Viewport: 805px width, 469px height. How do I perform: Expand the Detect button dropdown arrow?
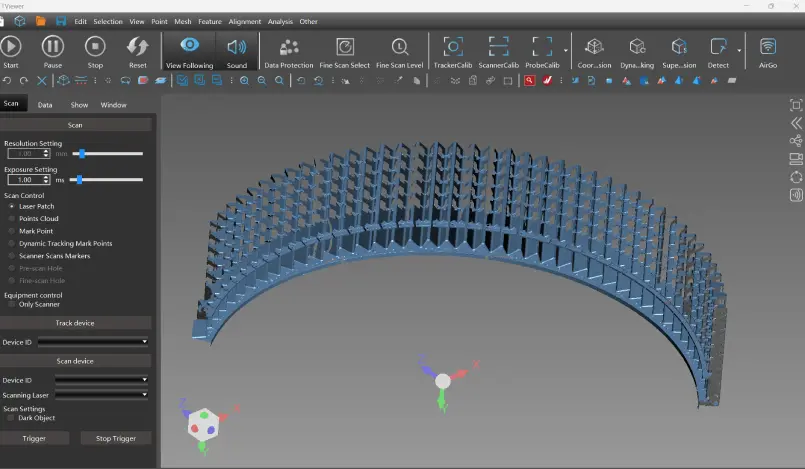pyautogui.click(x=739, y=50)
